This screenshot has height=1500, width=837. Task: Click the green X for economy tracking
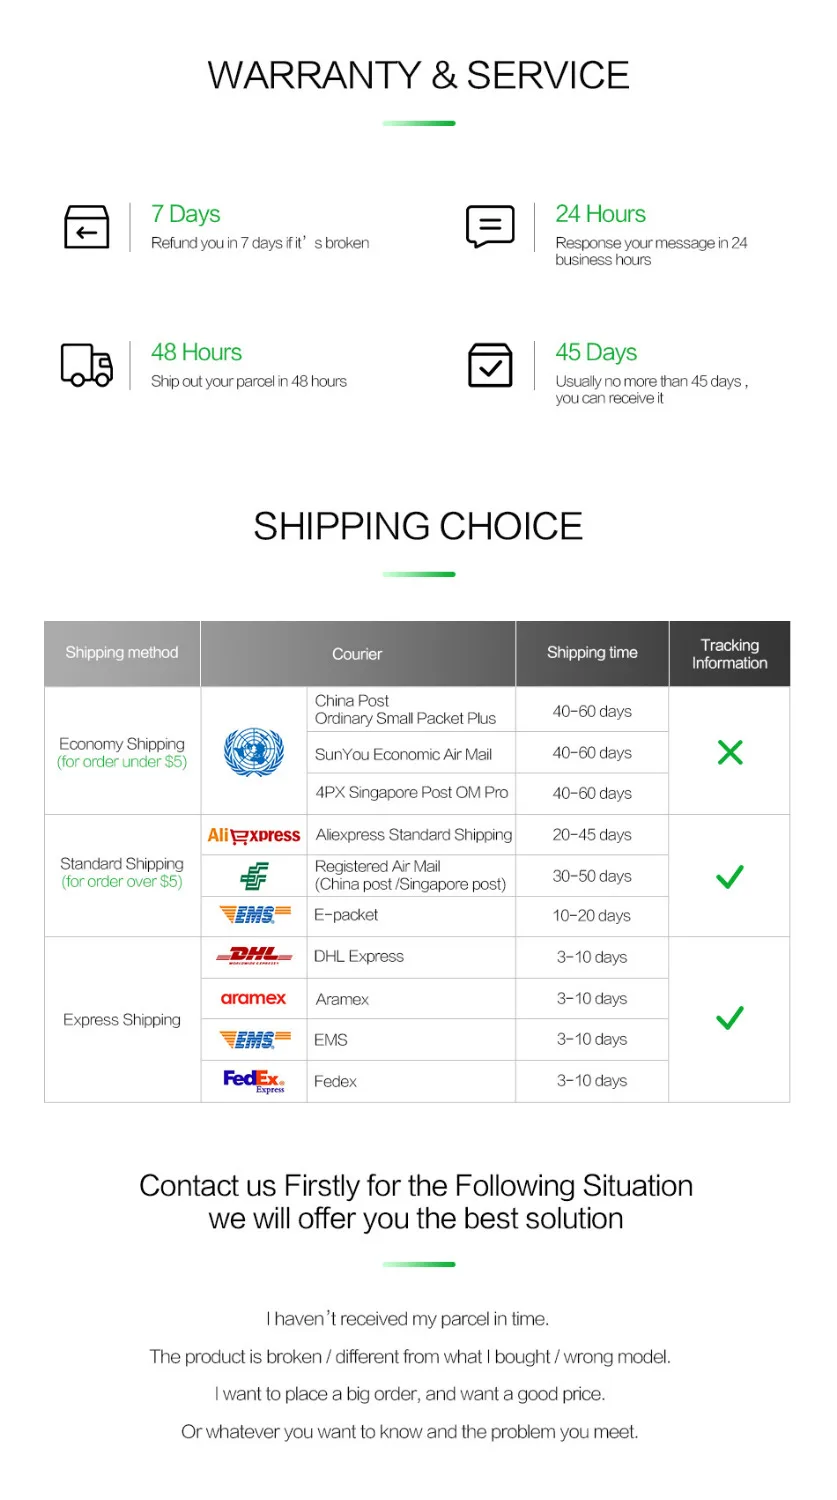click(730, 752)
